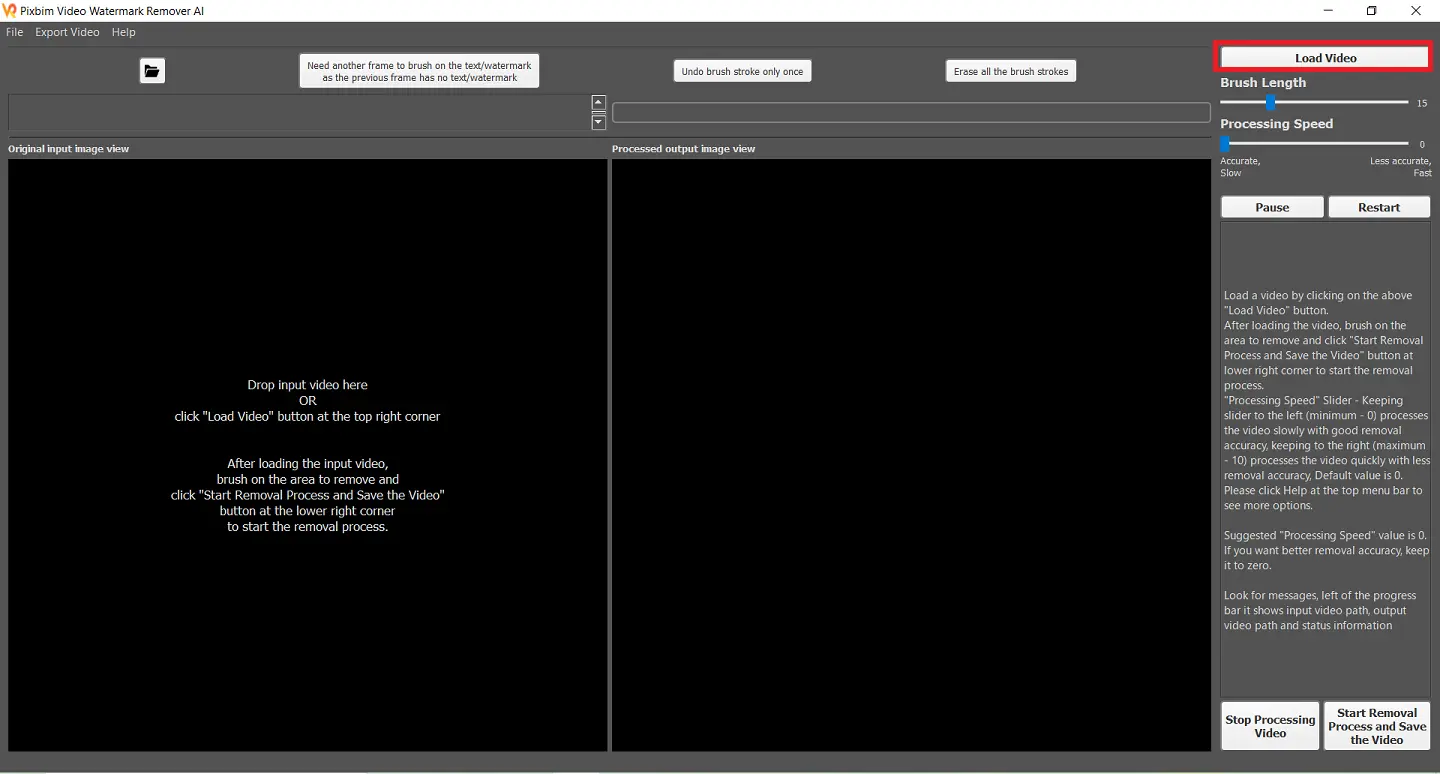Click the Original input image view drop area
The width and height of the screenshot is (1440, 774).
307,455
